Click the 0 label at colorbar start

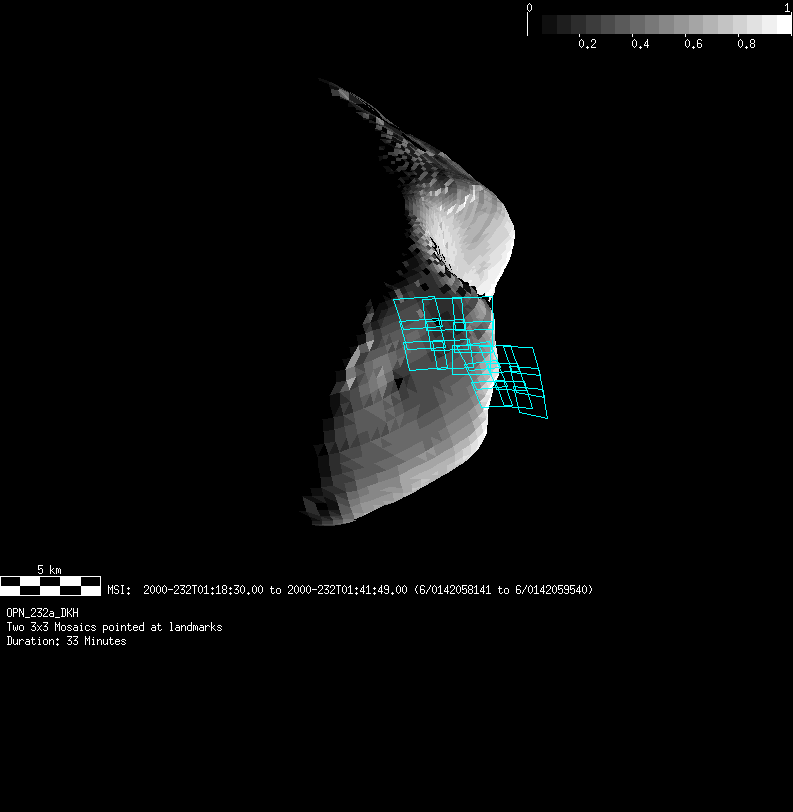pyautogui.click(x=529, y=7)
